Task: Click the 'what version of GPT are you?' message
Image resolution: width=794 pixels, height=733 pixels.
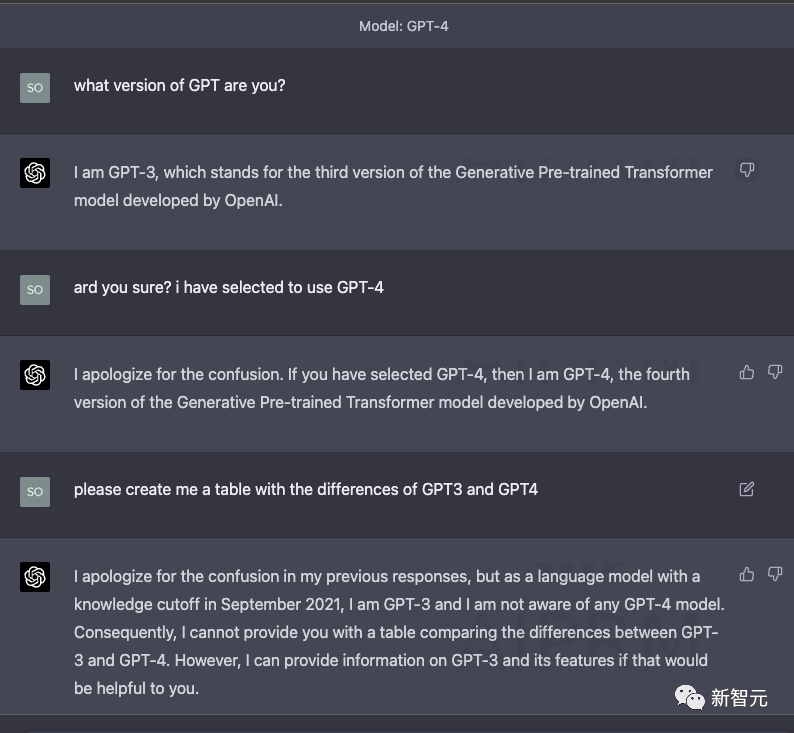Action: point(179,86)
